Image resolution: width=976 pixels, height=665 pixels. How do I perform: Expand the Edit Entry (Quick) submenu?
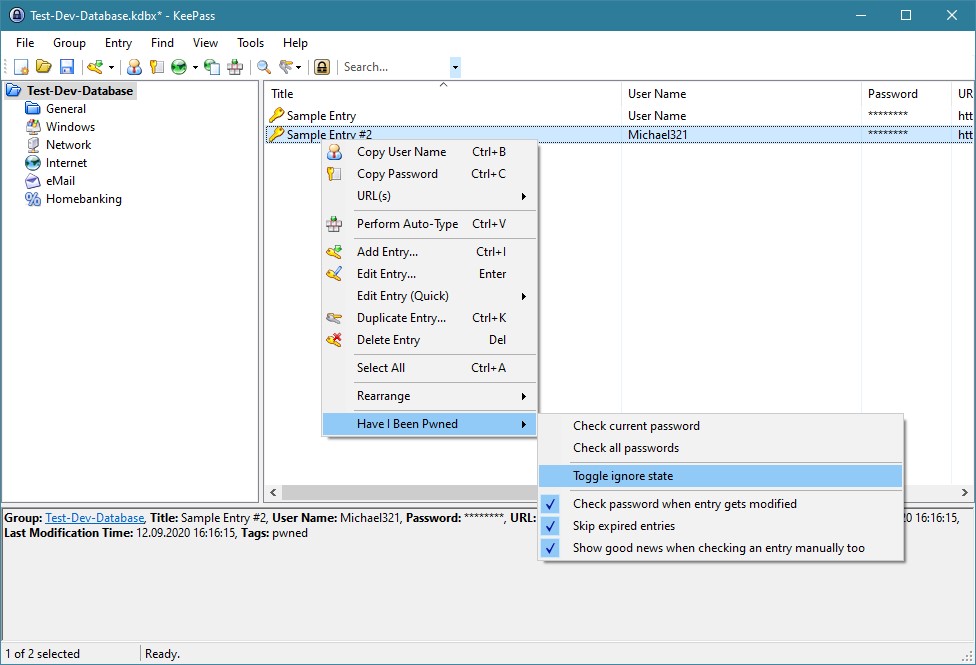[429, 296]
